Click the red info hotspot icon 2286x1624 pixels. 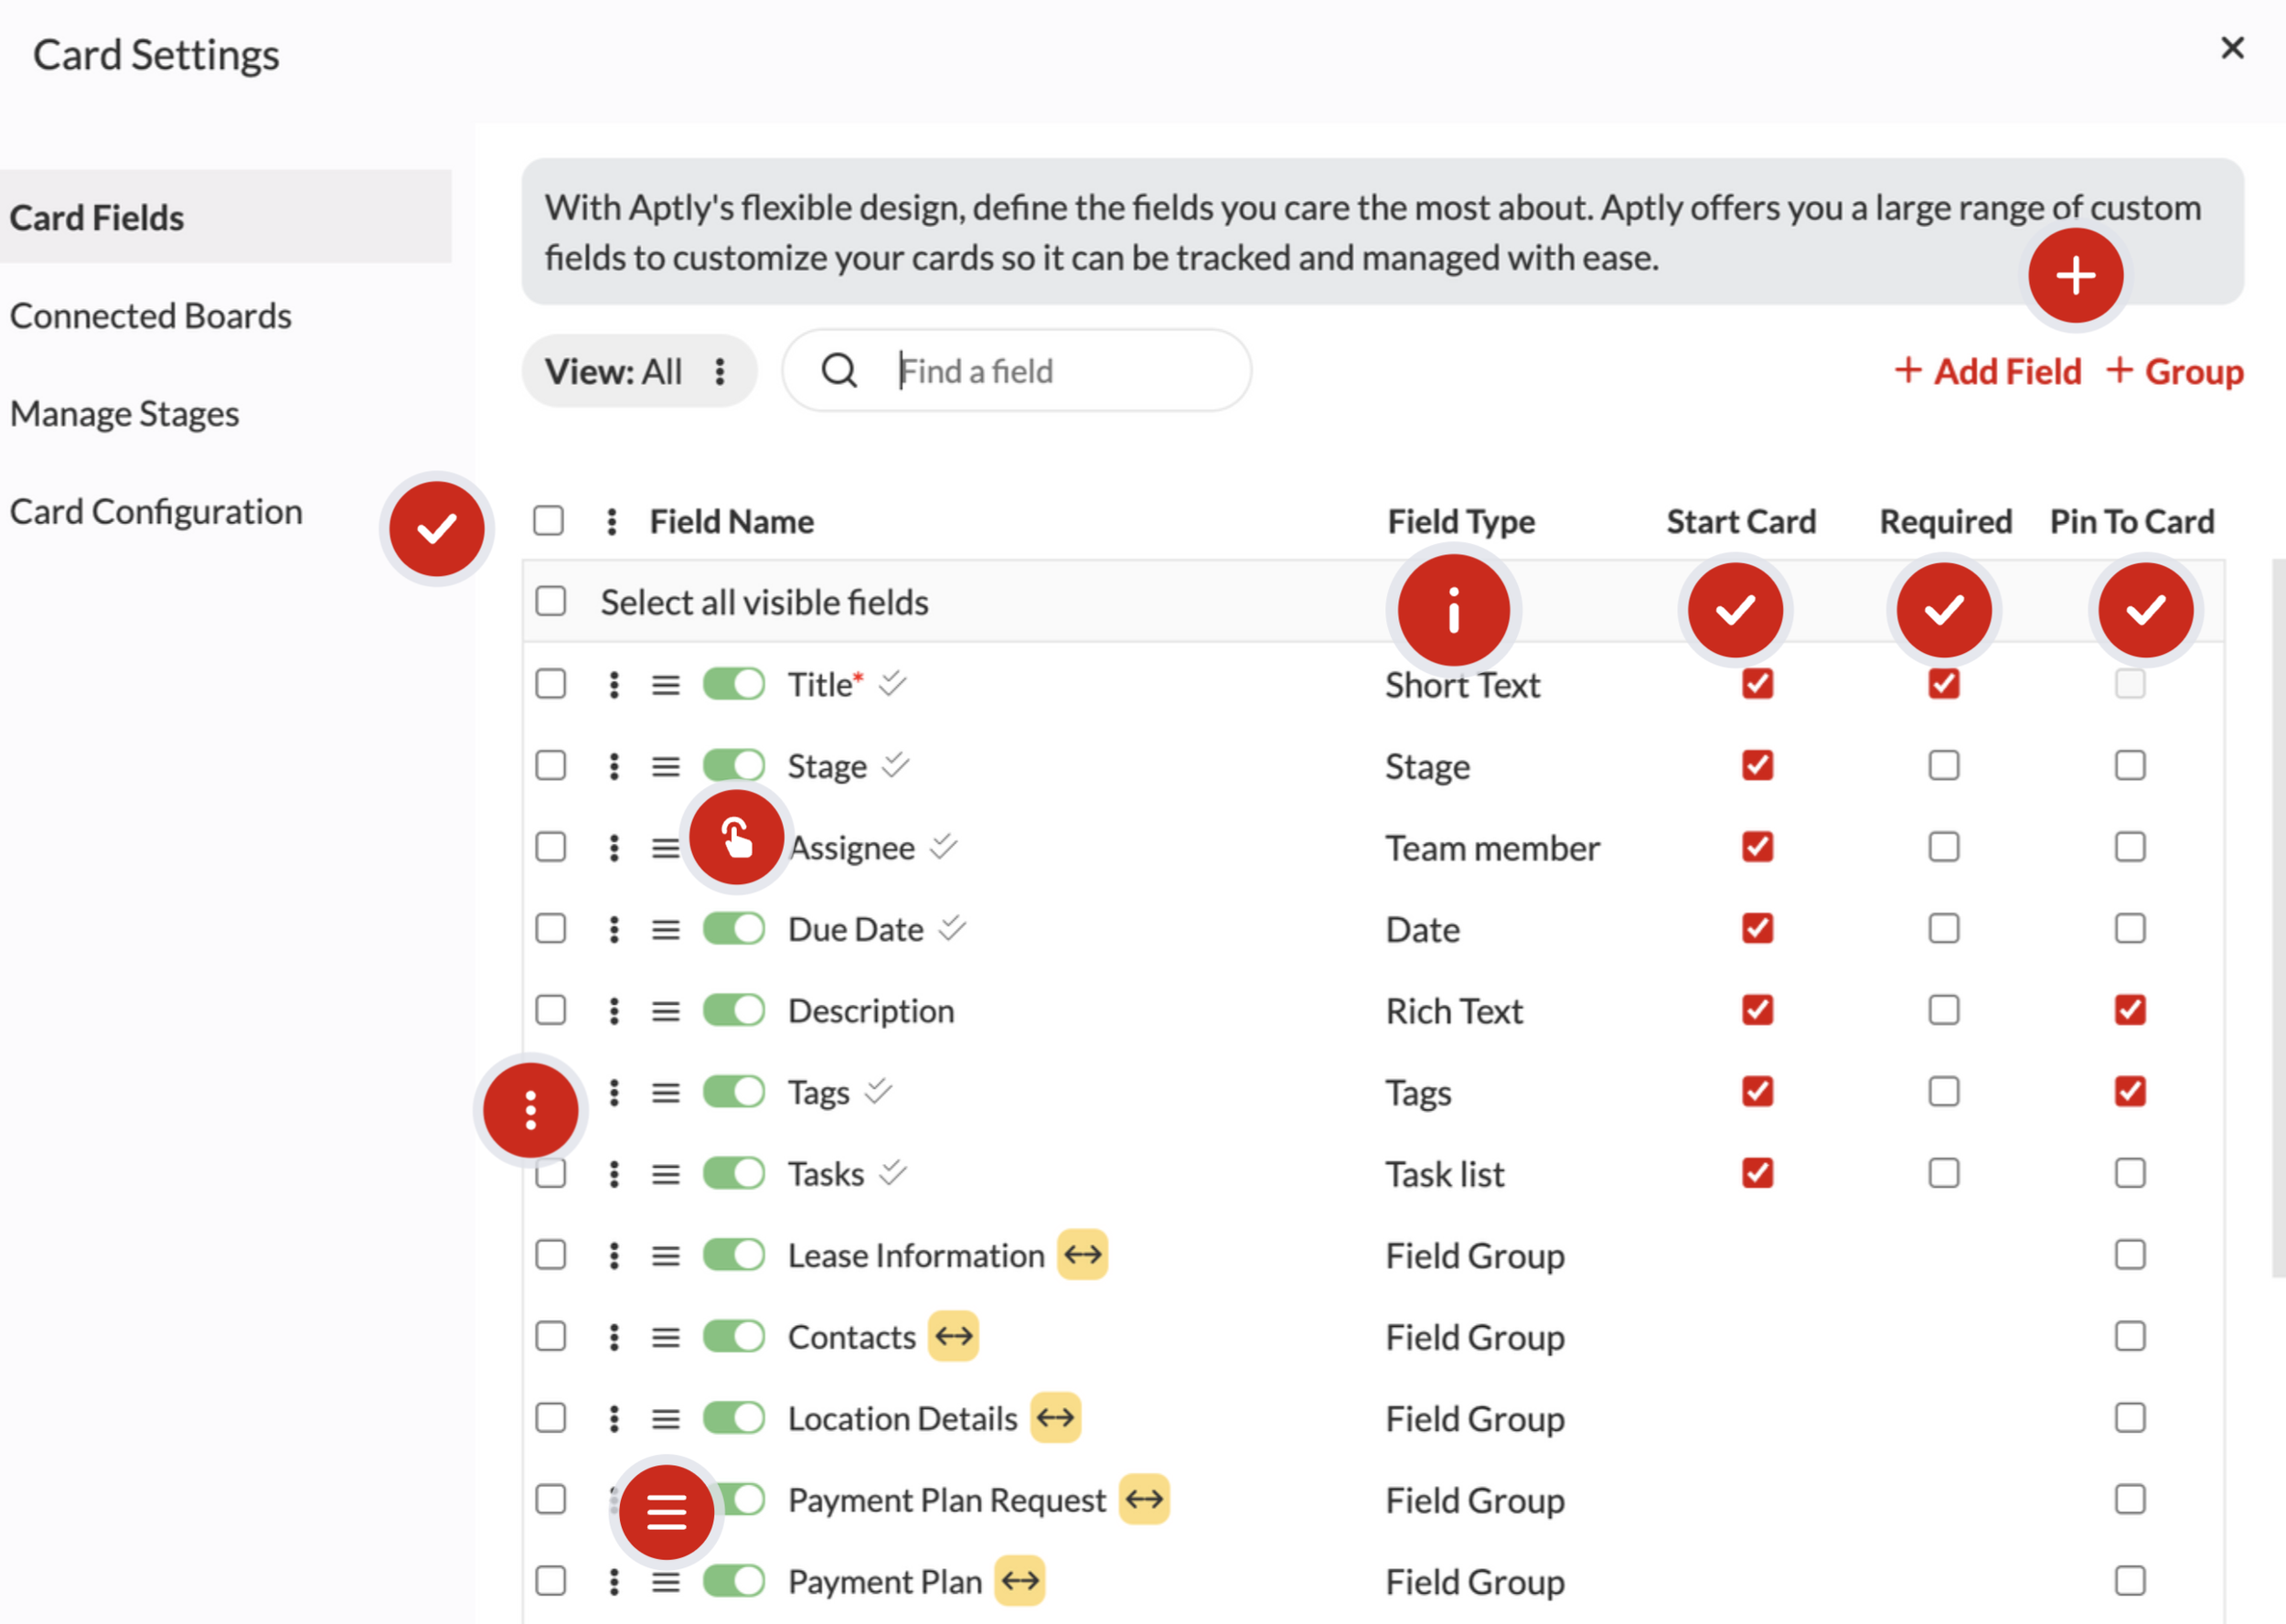coord(1452,610)
